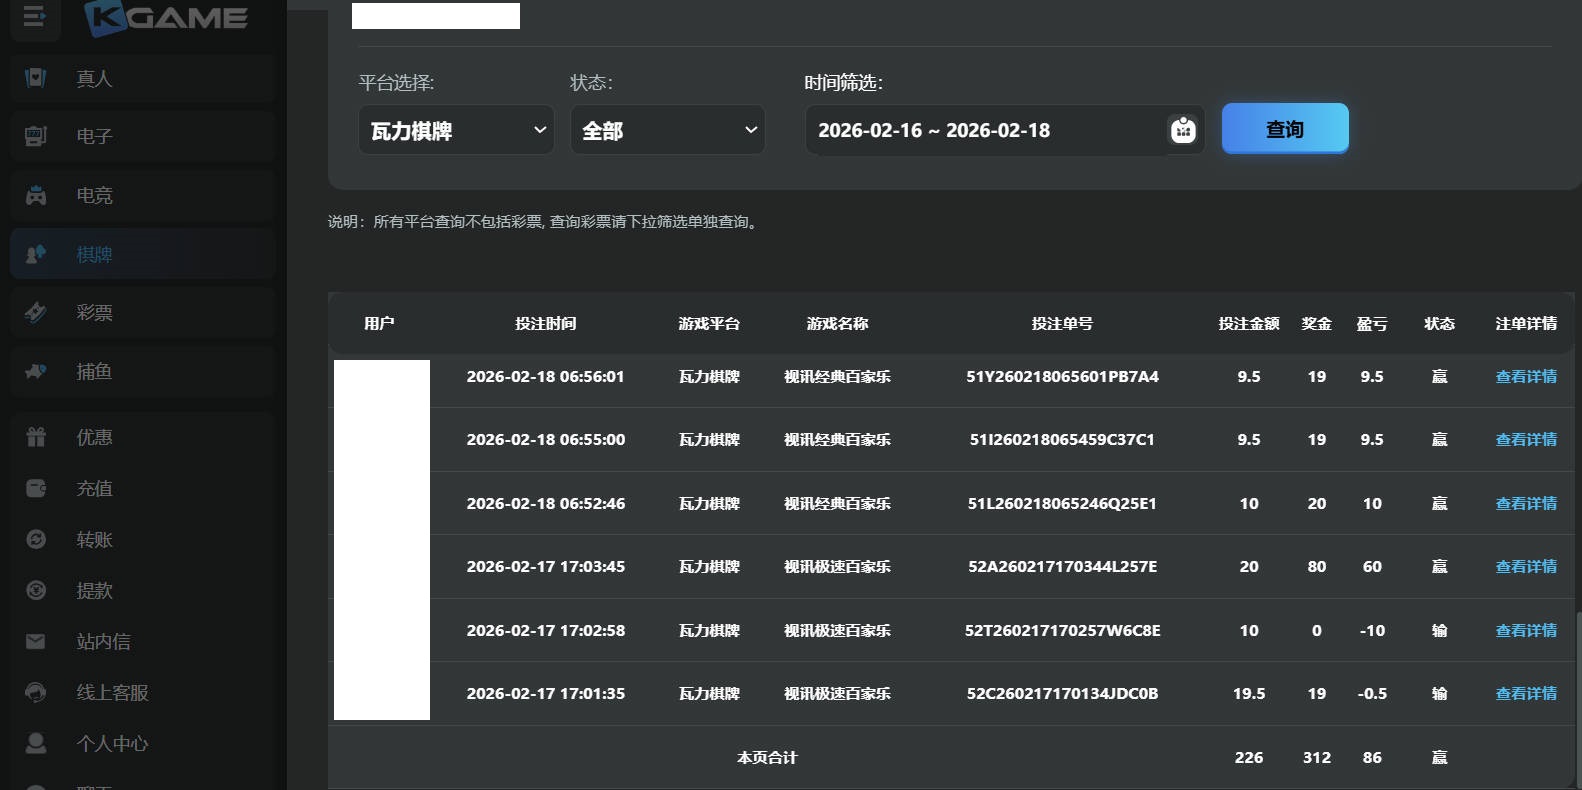Open 查看详情 for the 17:02:58 bet

point(1525,631)
